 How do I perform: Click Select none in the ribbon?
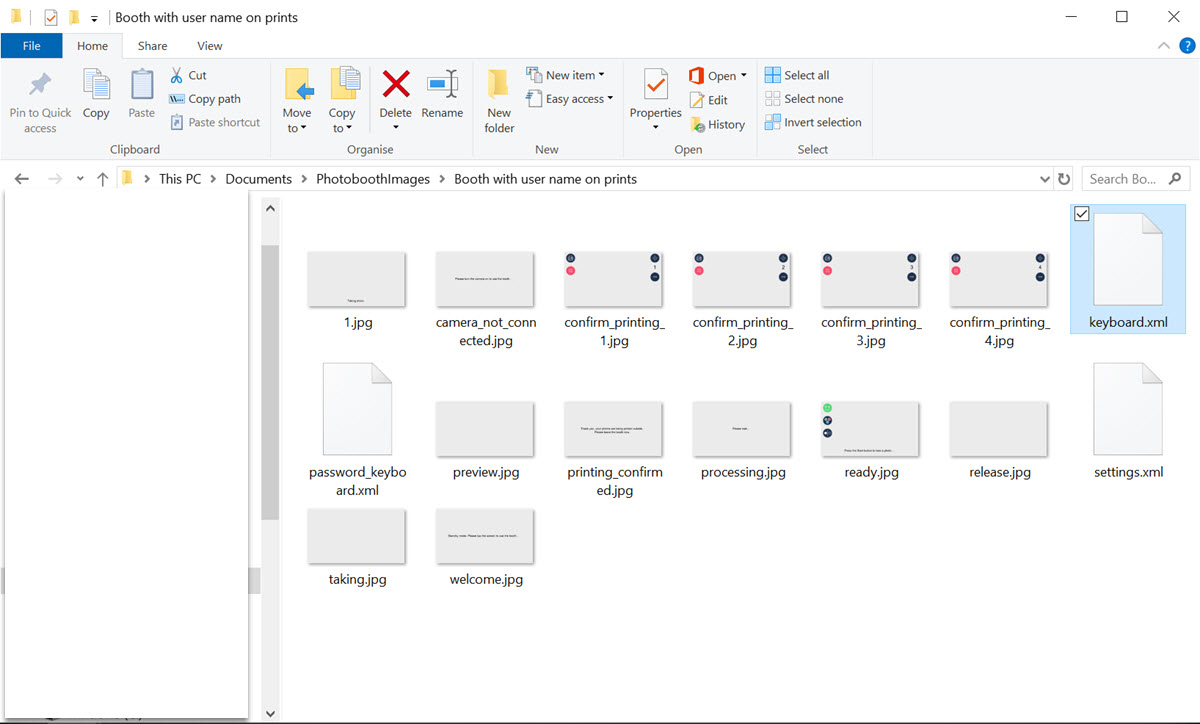click(x=804, y=99)
